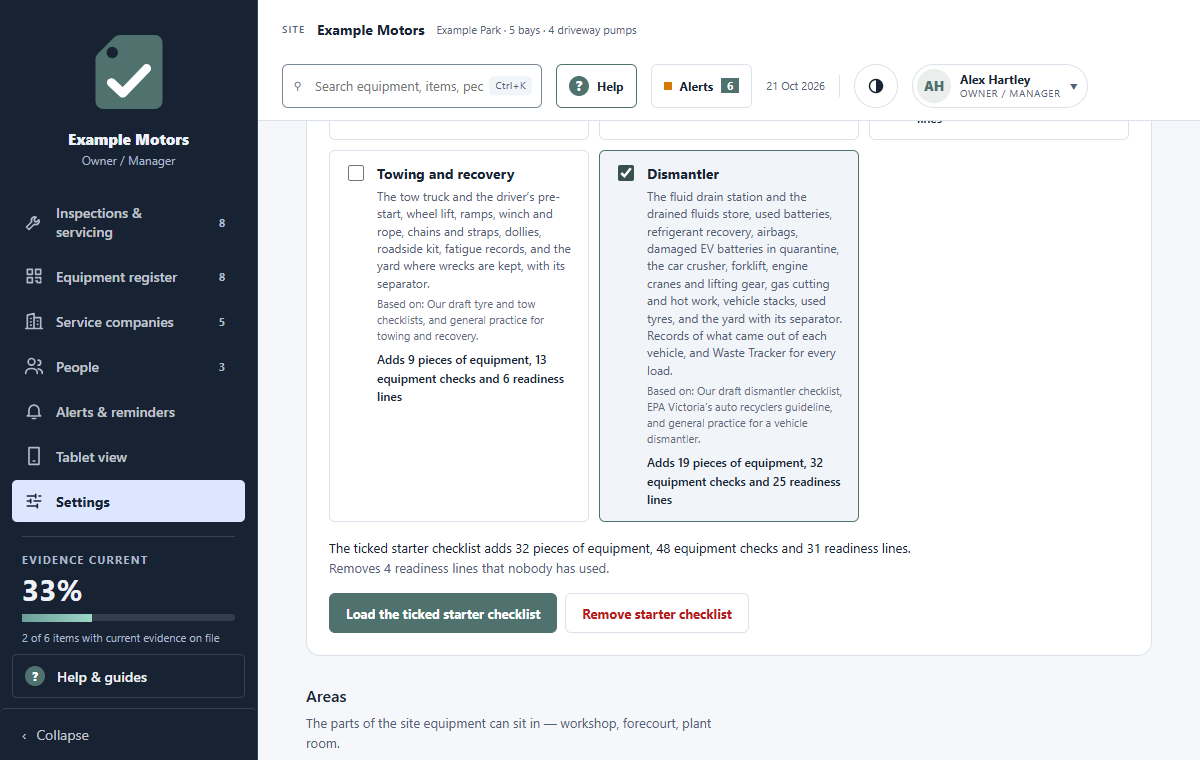1200x760 pixels.
Task: Click the Areas section heading
Action: [326, 696]
